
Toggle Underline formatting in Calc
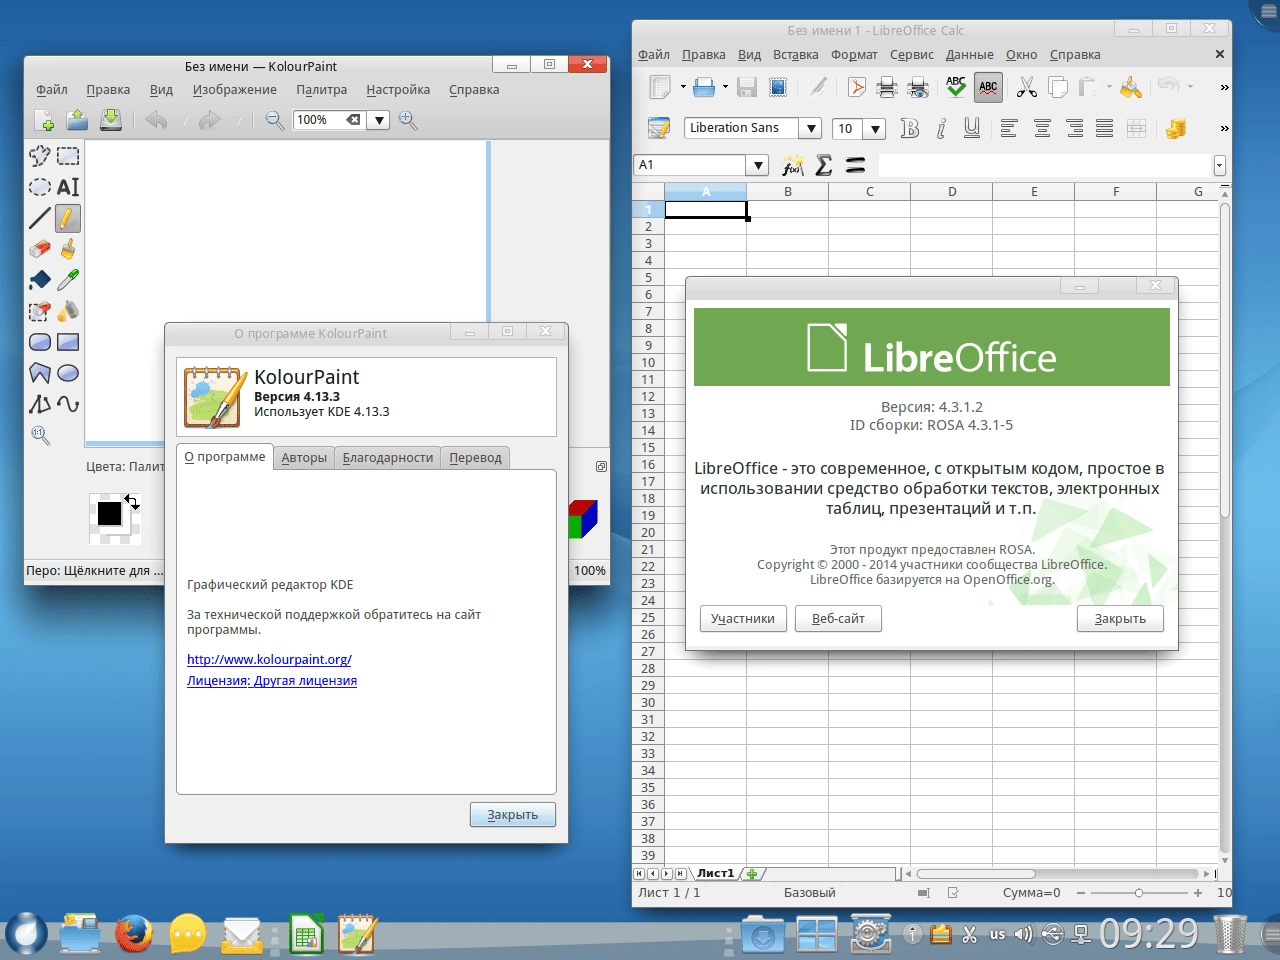pyautogui.click(x=972, y=128)
